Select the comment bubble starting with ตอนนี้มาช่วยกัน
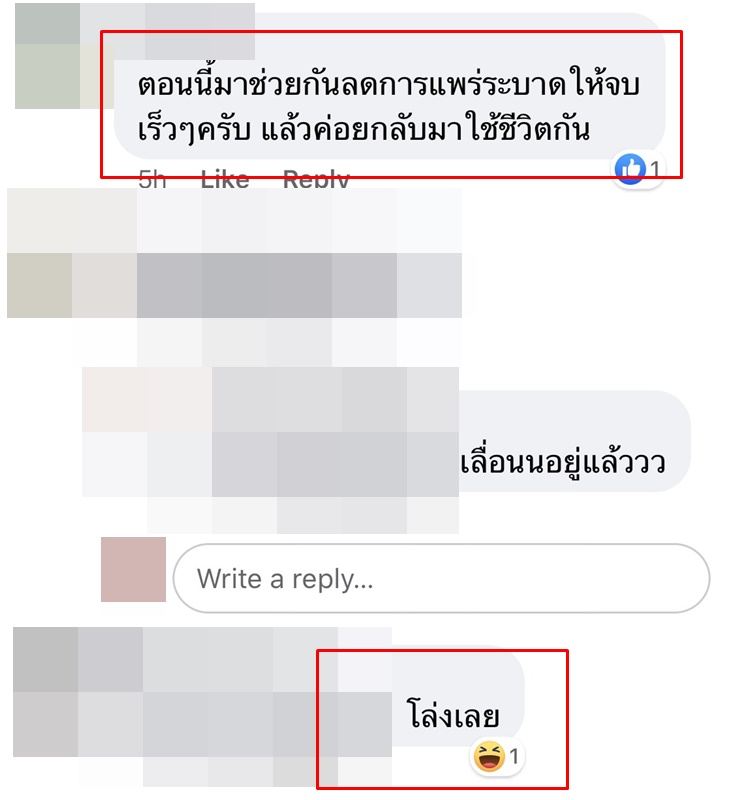Viewport: 734px width, 800px height. click(389, 86)
